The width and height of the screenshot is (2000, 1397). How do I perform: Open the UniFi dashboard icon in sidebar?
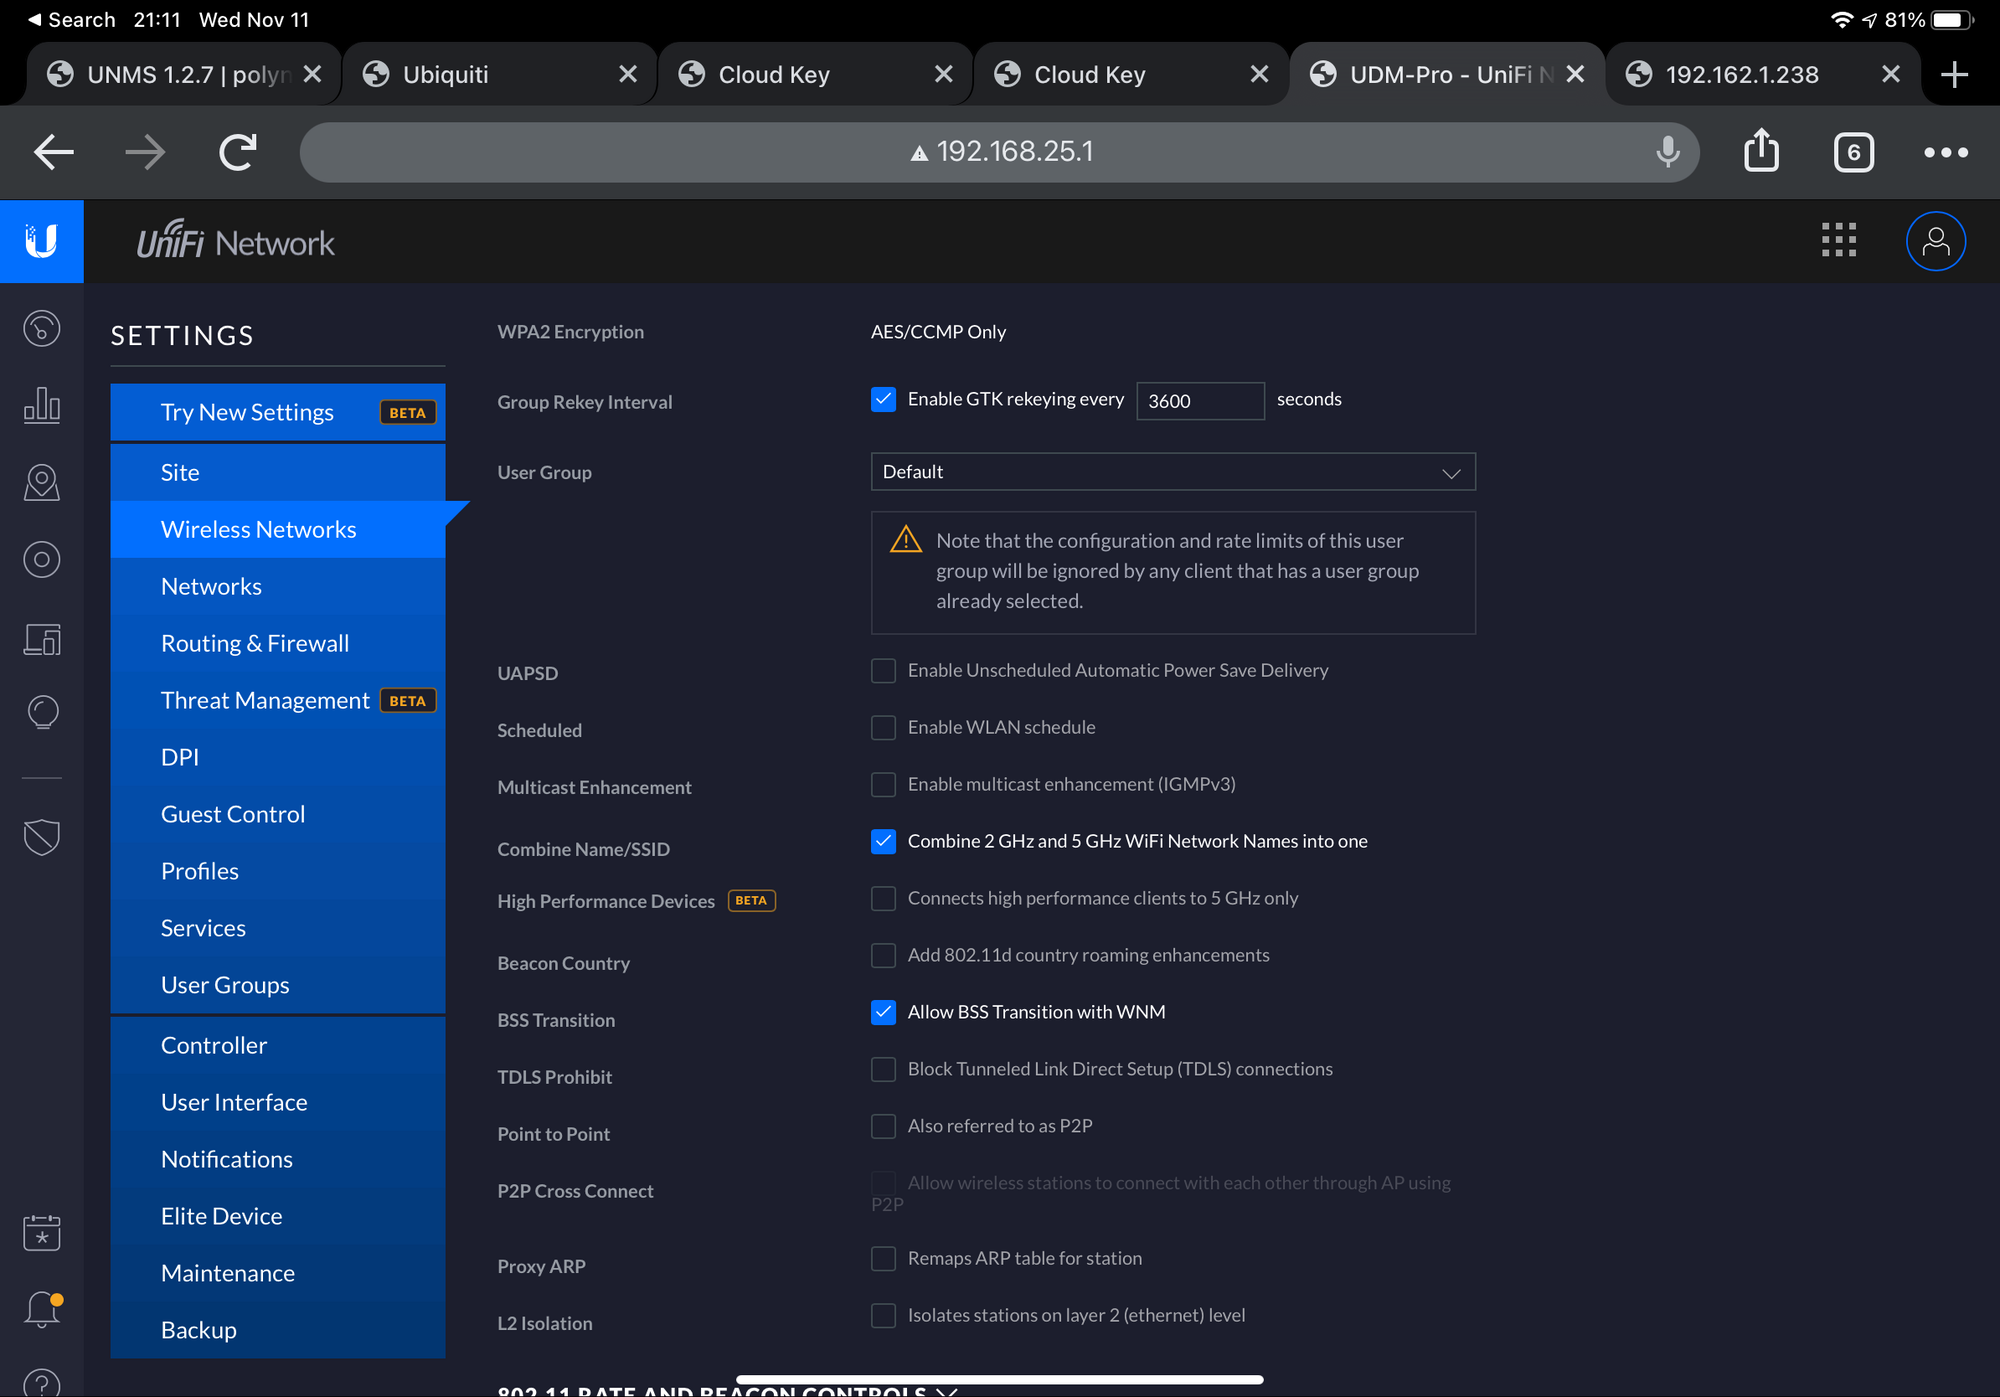click(41, 328)
